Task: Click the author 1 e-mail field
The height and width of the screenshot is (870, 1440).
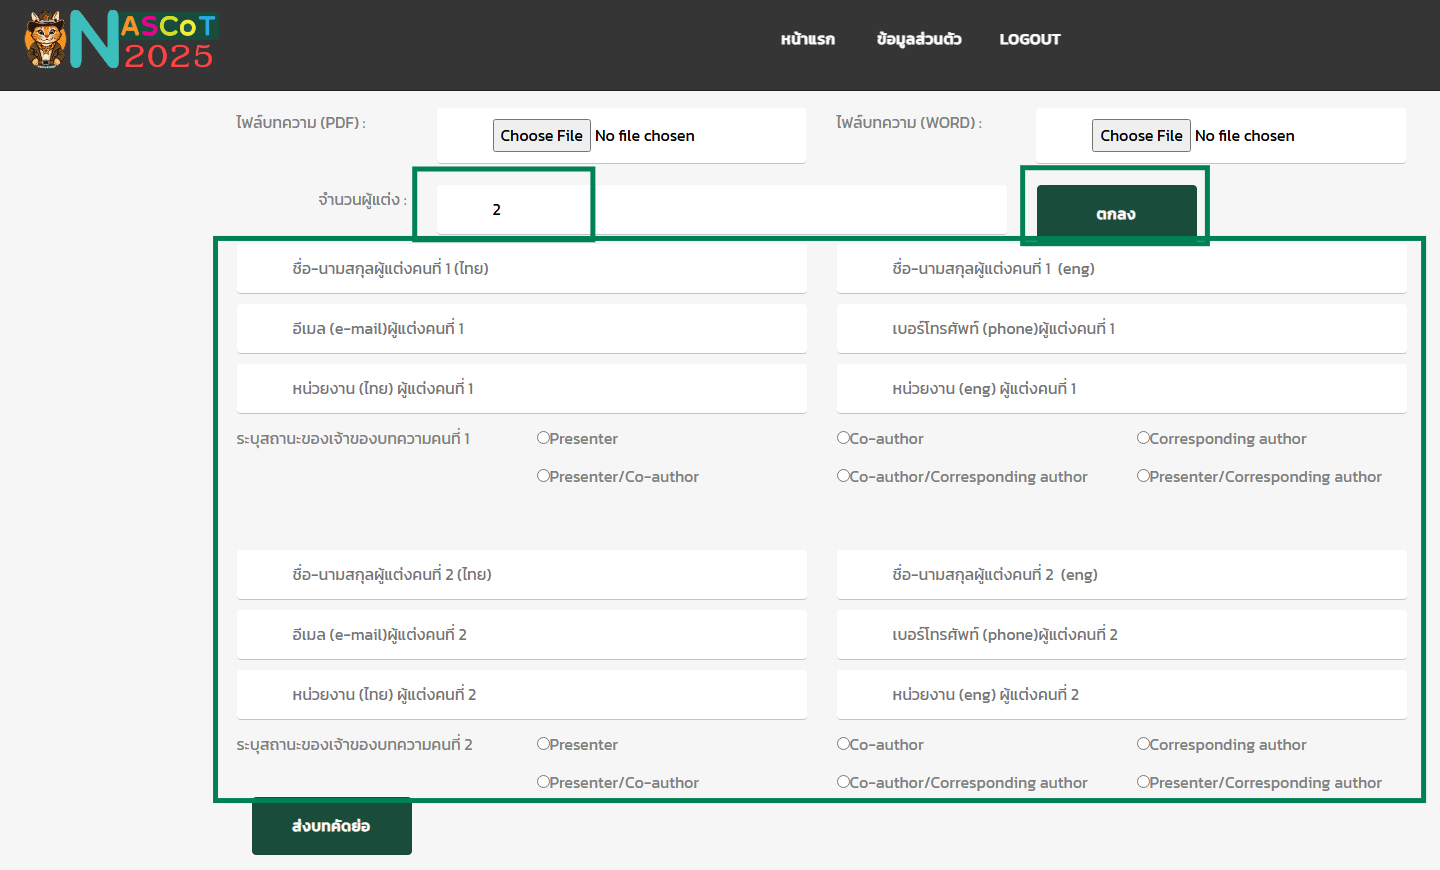Action: (521, 328)
